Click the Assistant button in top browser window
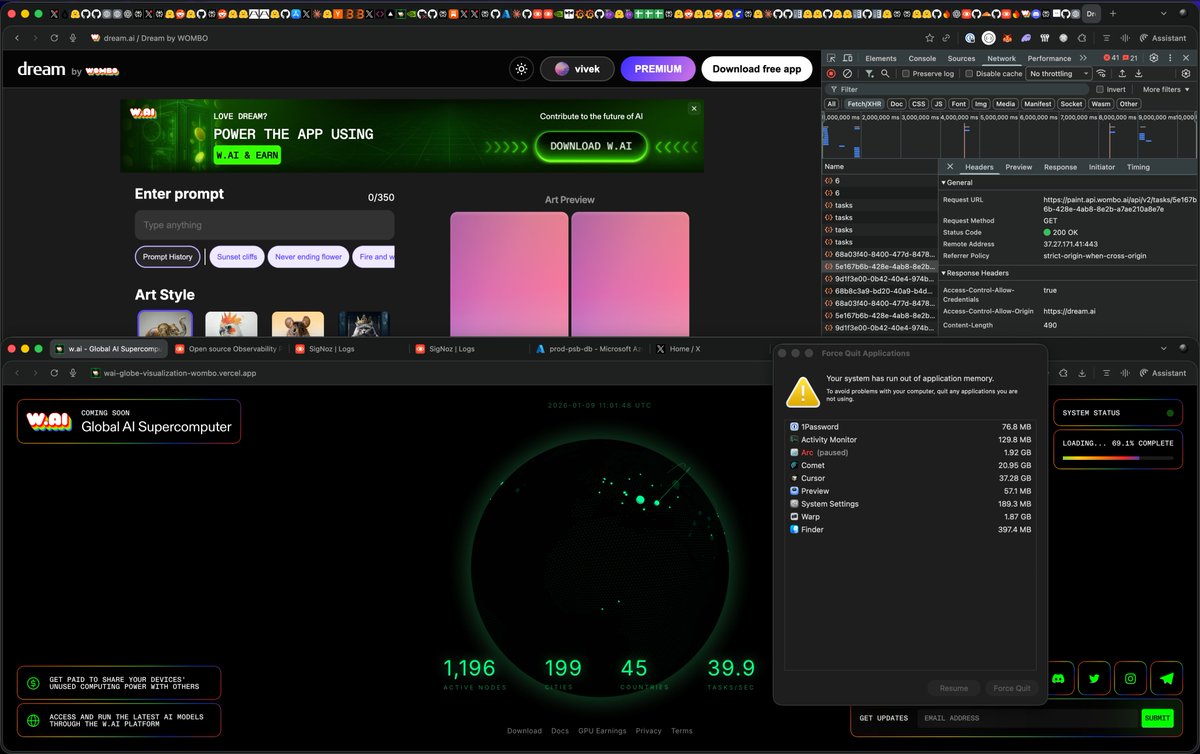The height and width of the screenshot is (754, 1200). point(1161,37)
